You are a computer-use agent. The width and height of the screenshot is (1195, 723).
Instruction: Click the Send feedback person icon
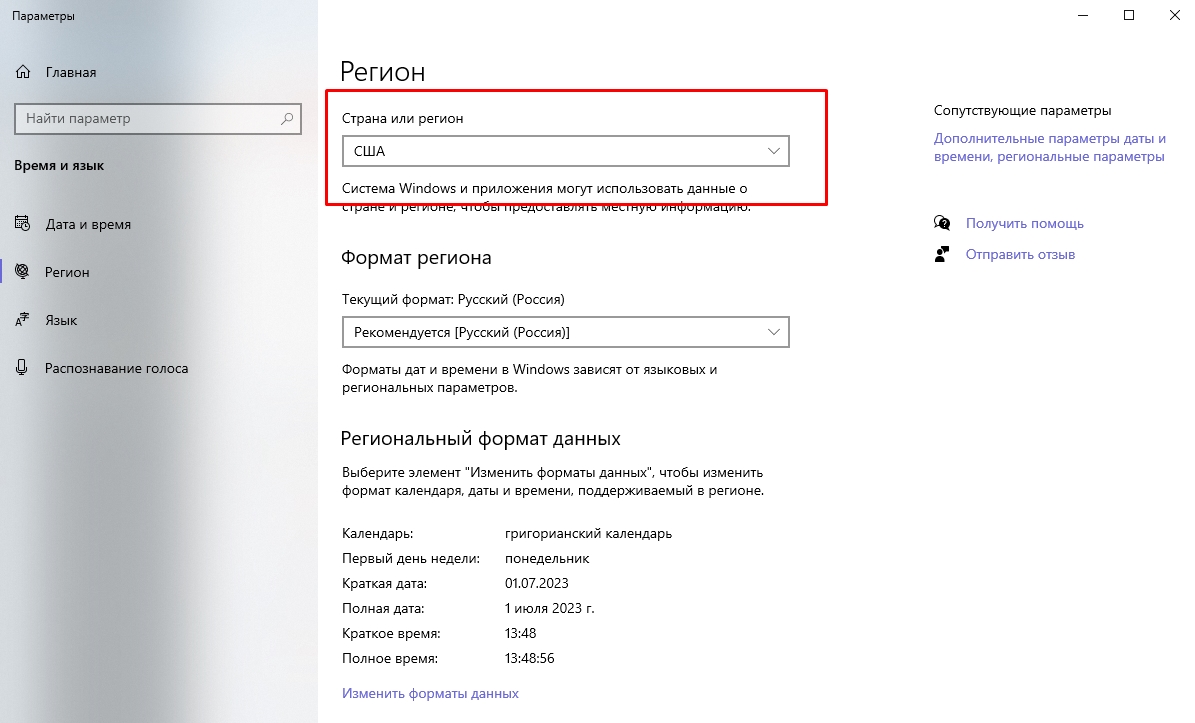pyautogui.click(x=941, y=254)
